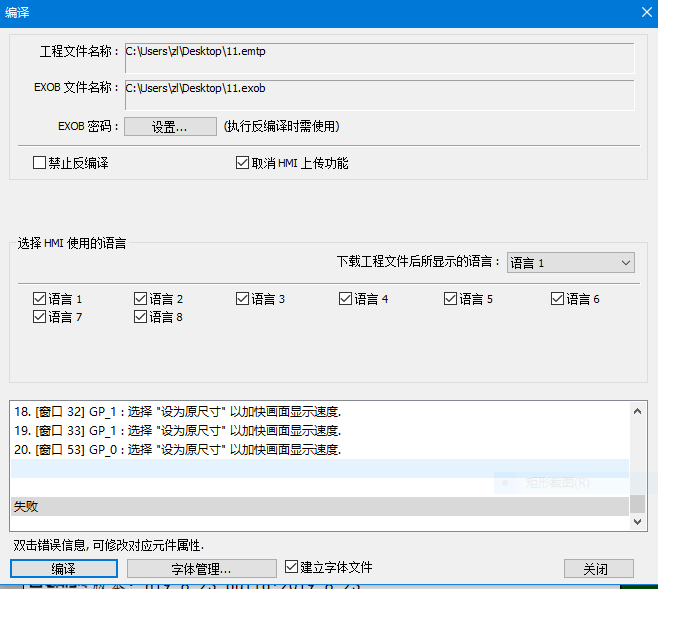Uncheck 取消 HMI 上传功能 option

pyautogui.click(x=242, y=163)
